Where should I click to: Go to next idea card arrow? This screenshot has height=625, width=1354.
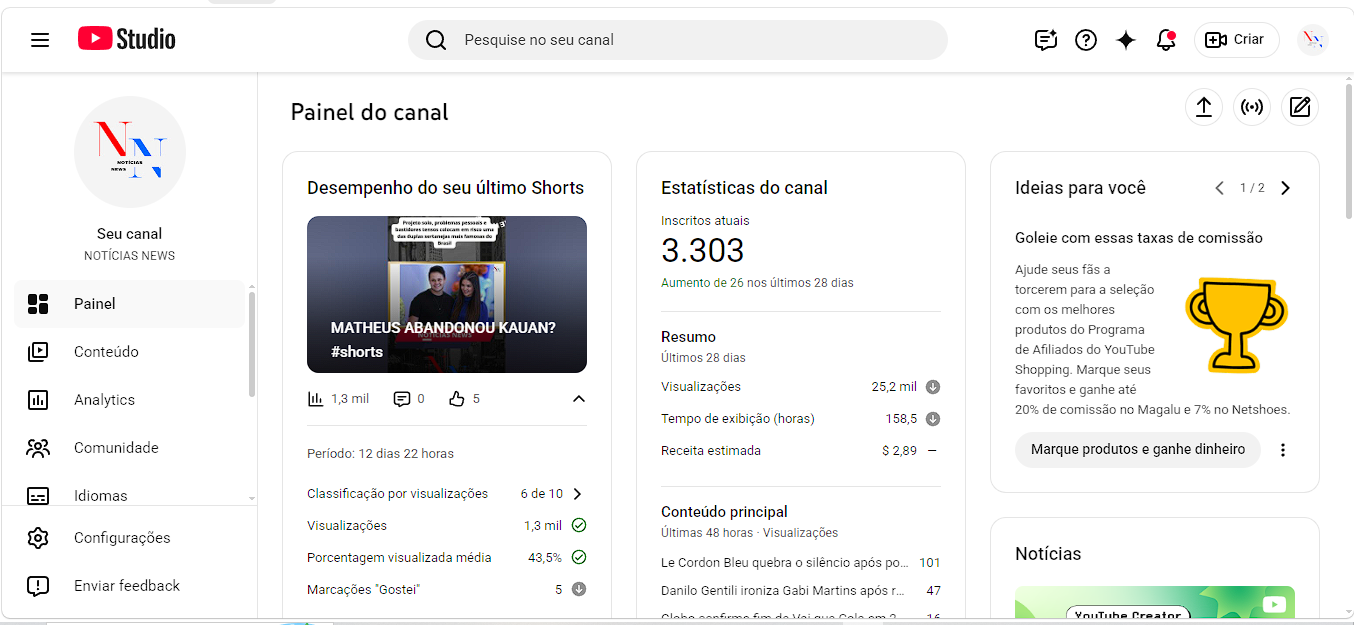pyautogui.click(x=1286, y=188)
